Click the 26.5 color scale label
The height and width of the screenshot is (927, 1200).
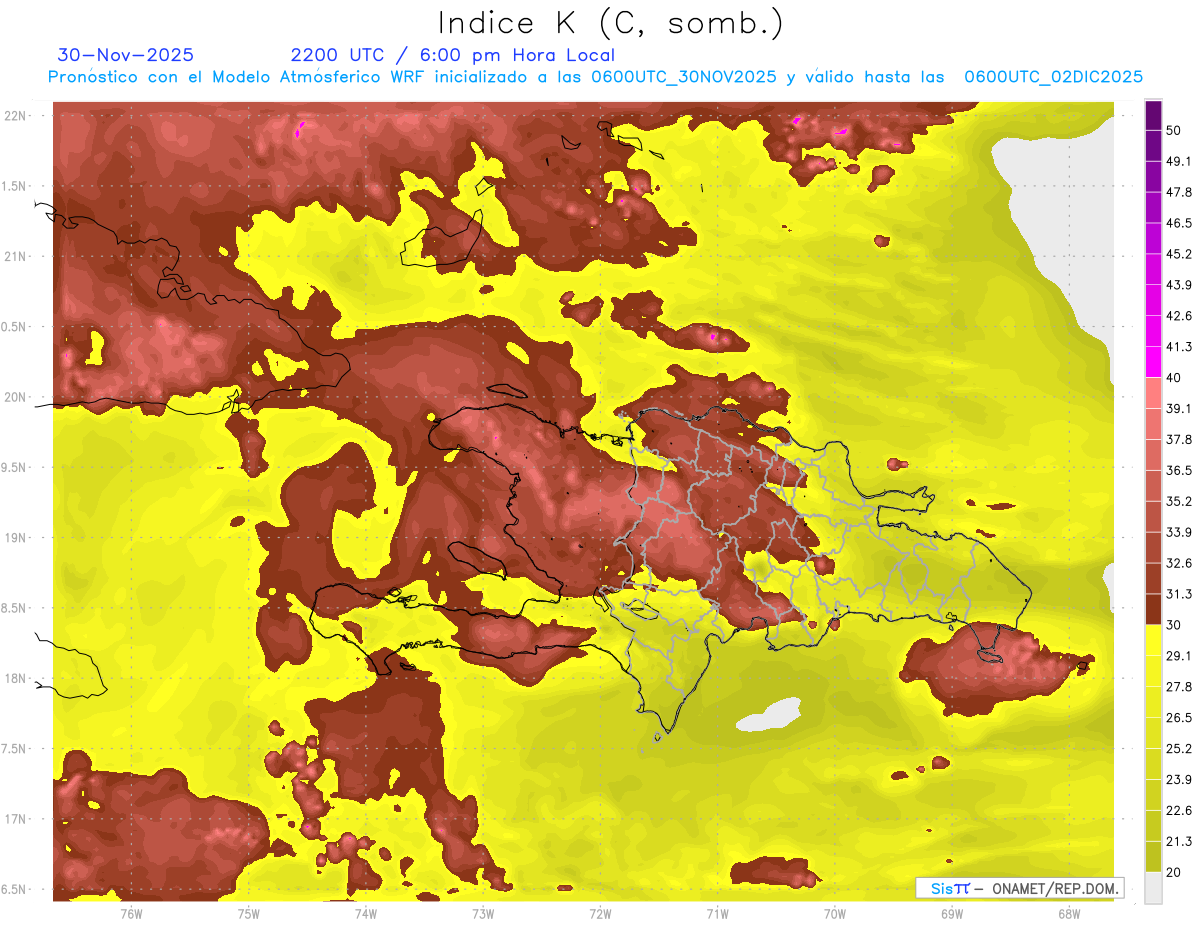(1178, 718)
